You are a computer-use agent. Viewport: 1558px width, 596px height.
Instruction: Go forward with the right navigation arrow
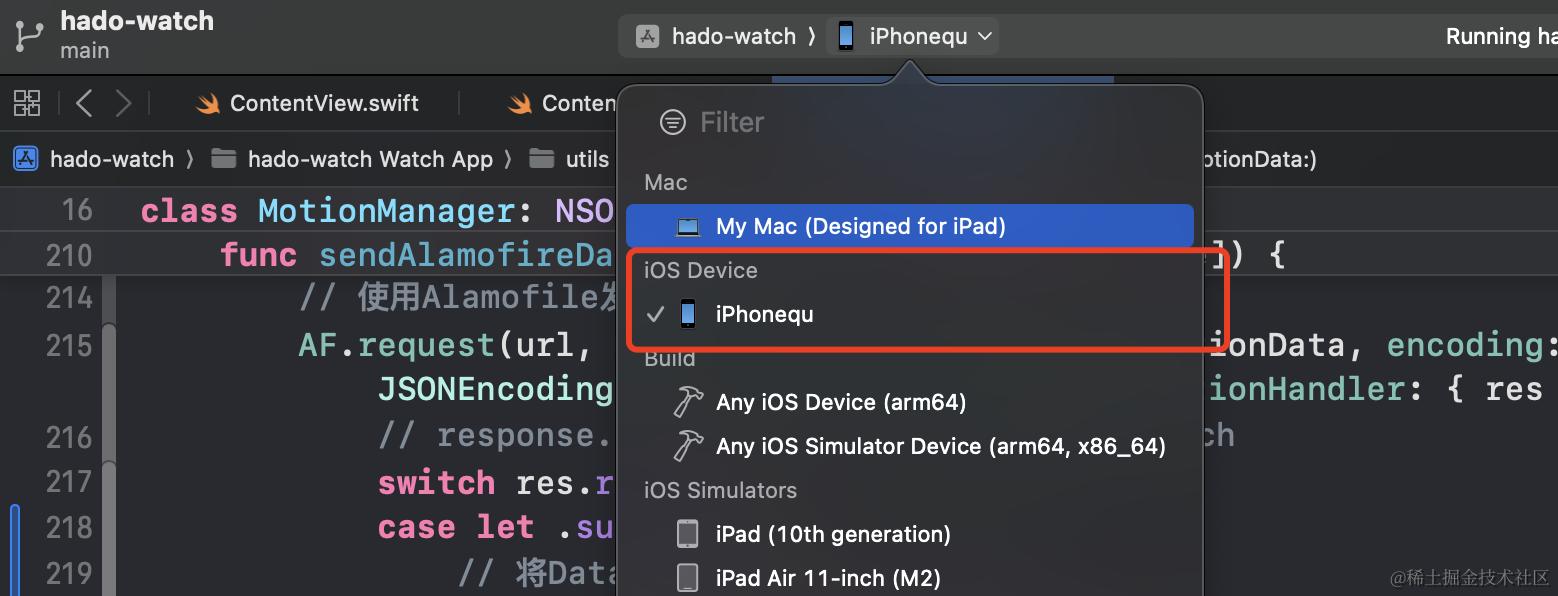click(123, 103)
